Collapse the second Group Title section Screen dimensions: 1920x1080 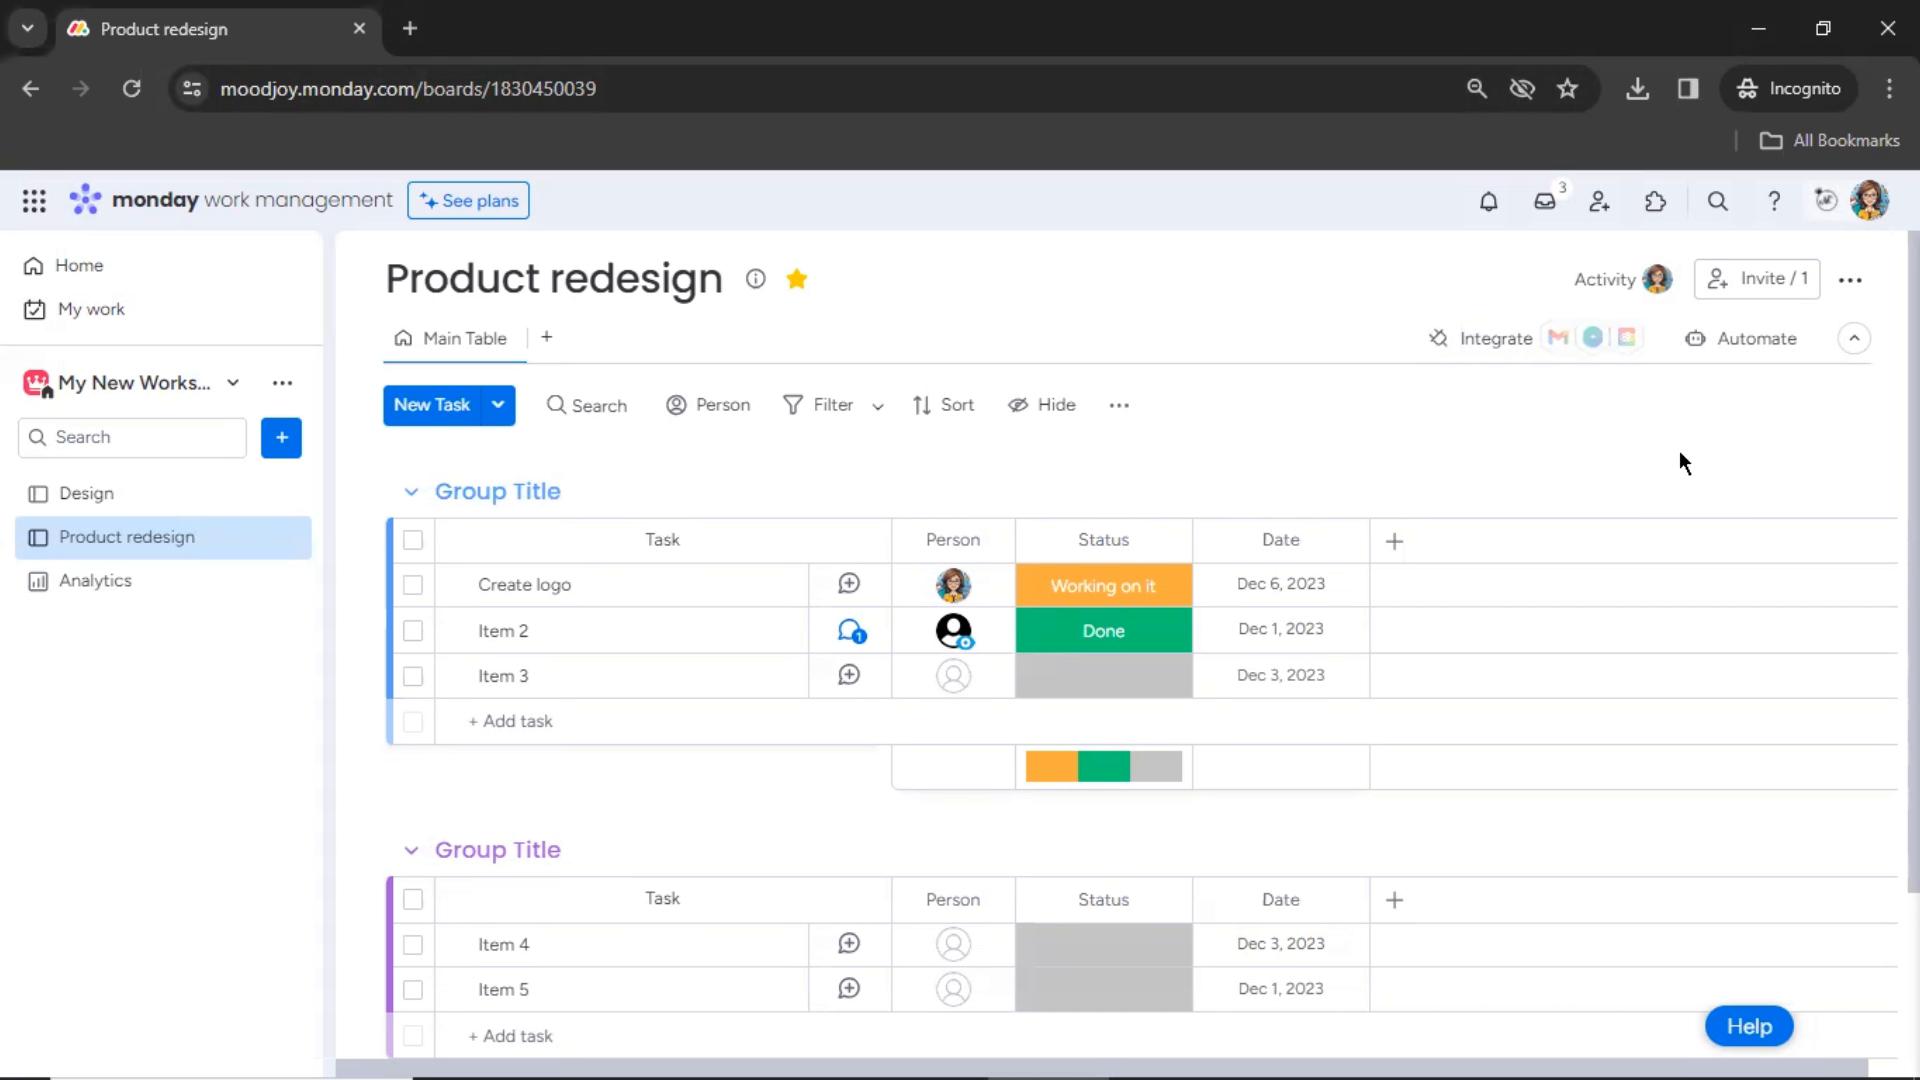pyautogui.click(x=410, y=849)
